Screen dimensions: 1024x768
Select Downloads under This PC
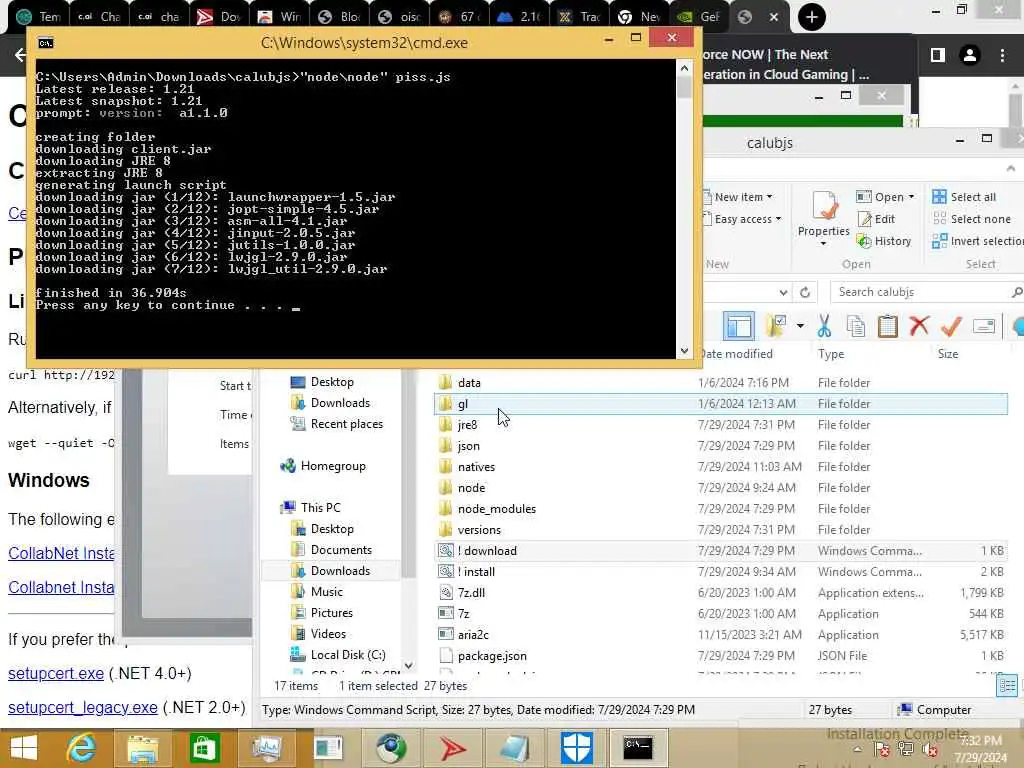330,571
